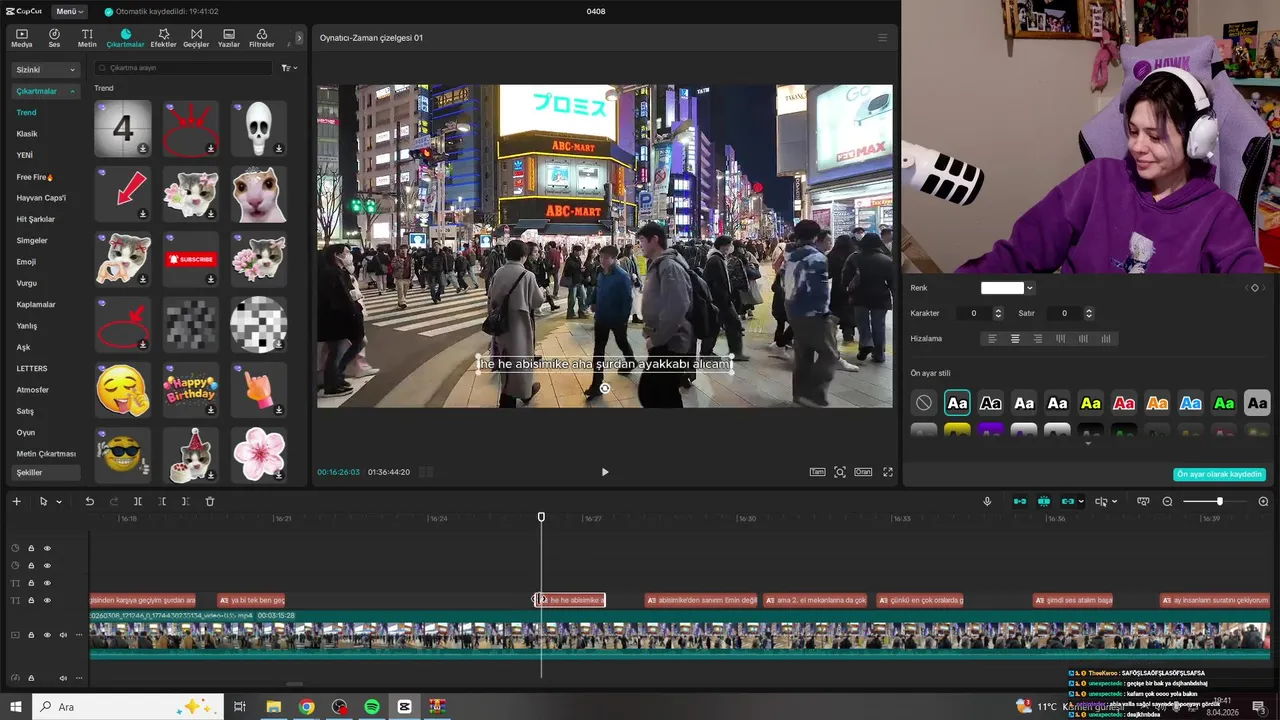
Task: Delete the selected clip with trash icon
Action: pyautogui.click(x=210, y=501)
